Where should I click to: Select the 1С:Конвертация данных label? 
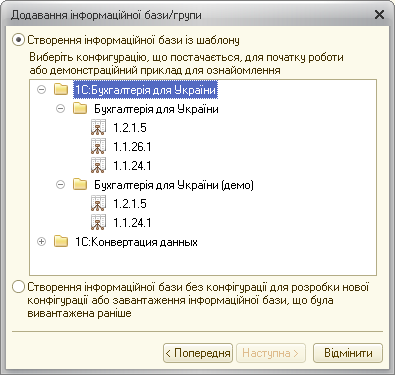pyautogui.click(x=136, y=242)
